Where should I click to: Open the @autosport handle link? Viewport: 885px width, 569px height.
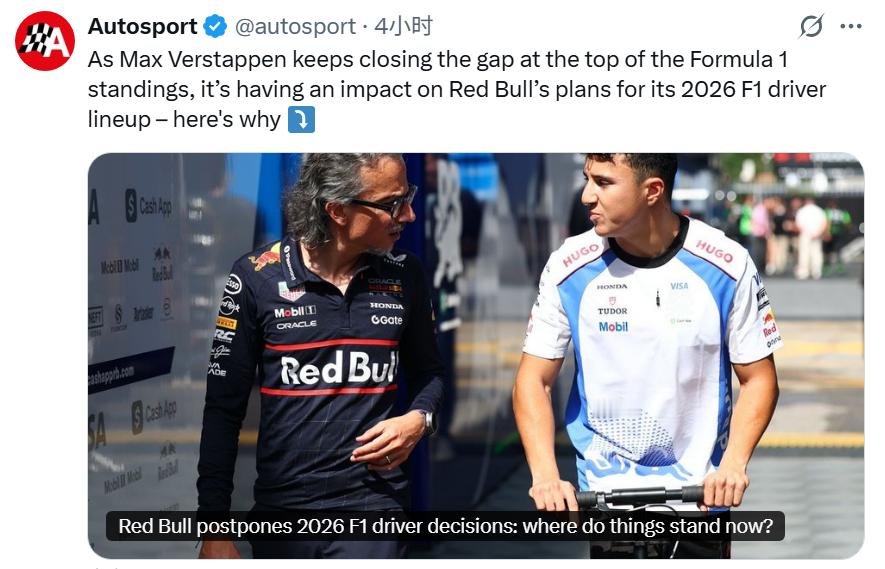click(x=295, y=26)
